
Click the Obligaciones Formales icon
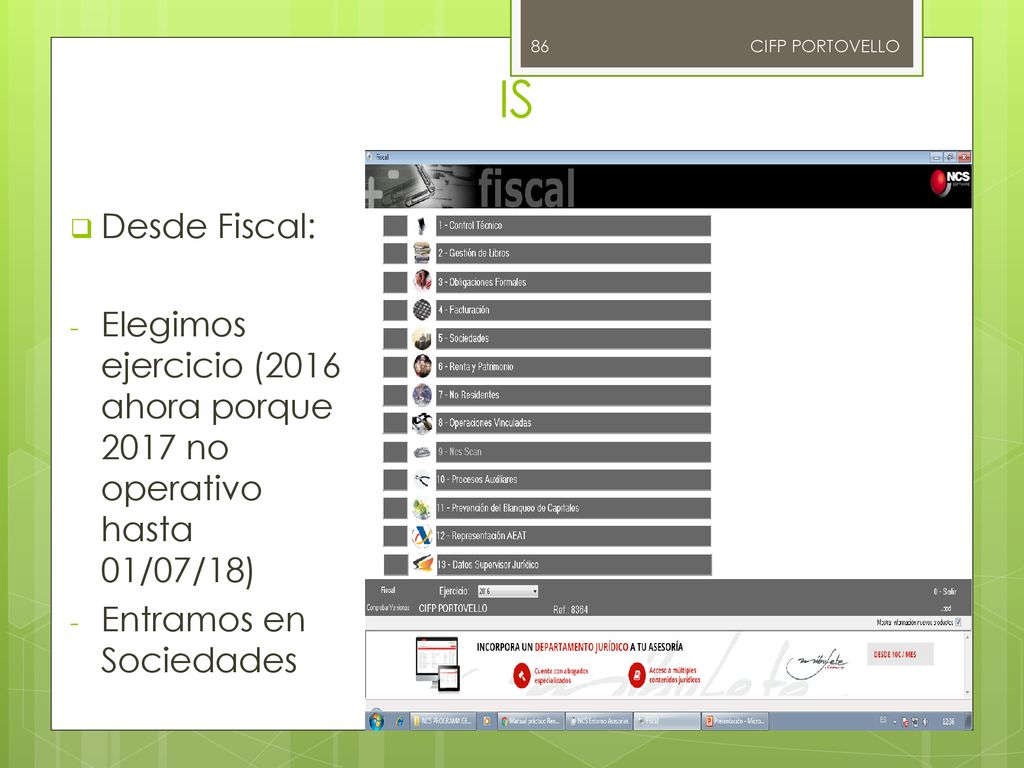[x=422, y=282]
